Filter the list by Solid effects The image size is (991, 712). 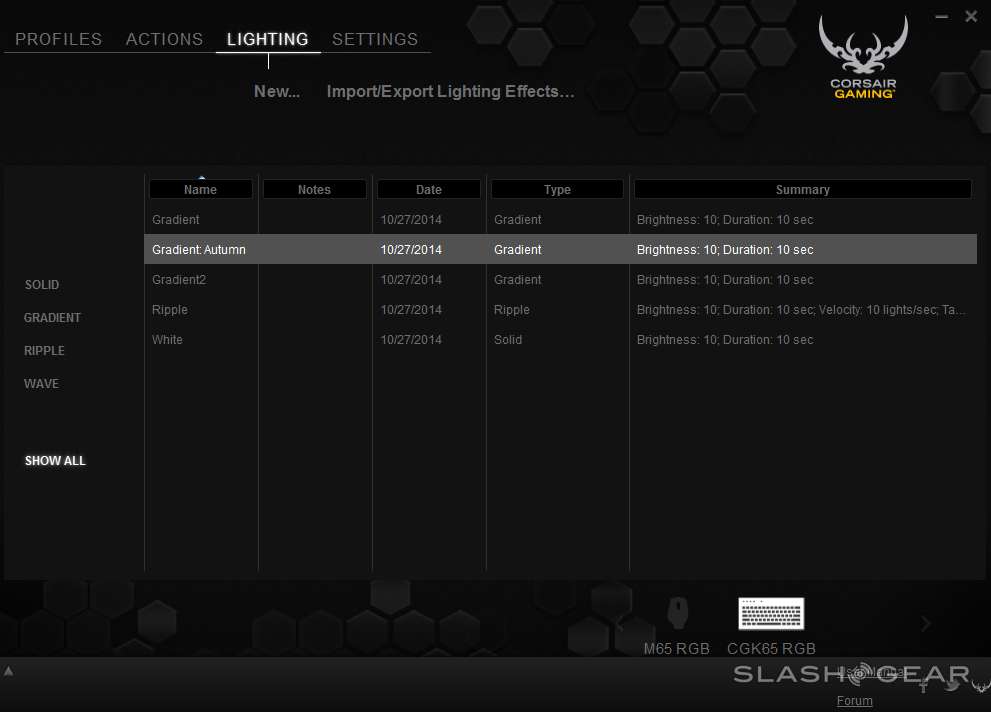42,285
